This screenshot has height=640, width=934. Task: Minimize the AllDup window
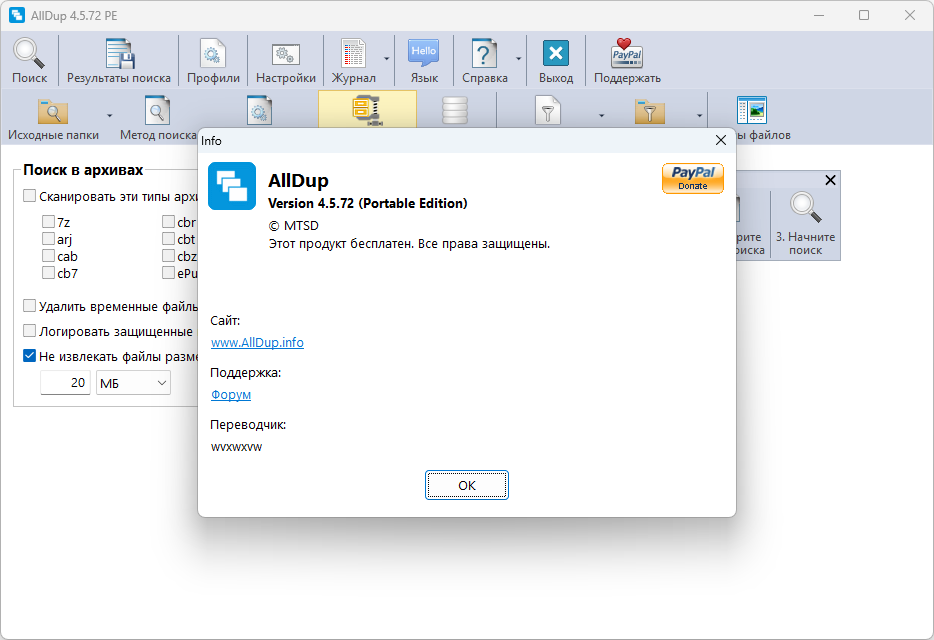click(819, 15)
